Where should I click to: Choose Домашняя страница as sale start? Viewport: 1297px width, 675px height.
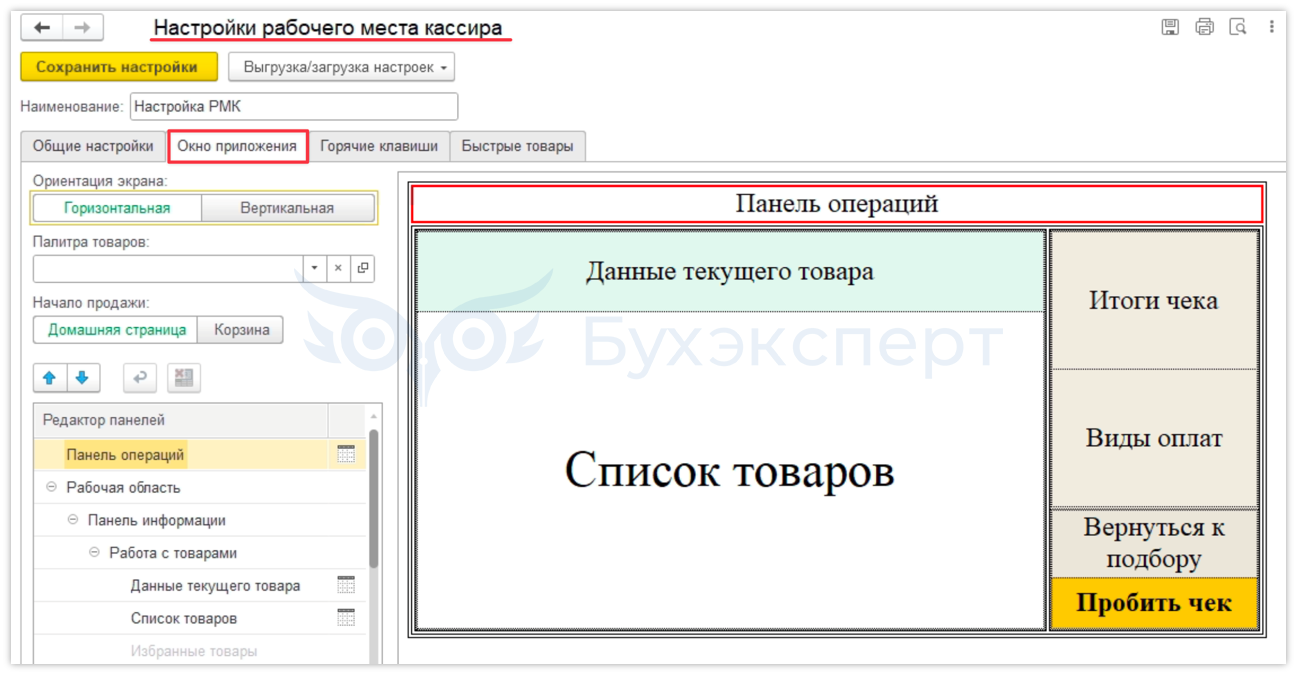click(x=116, y=329)
